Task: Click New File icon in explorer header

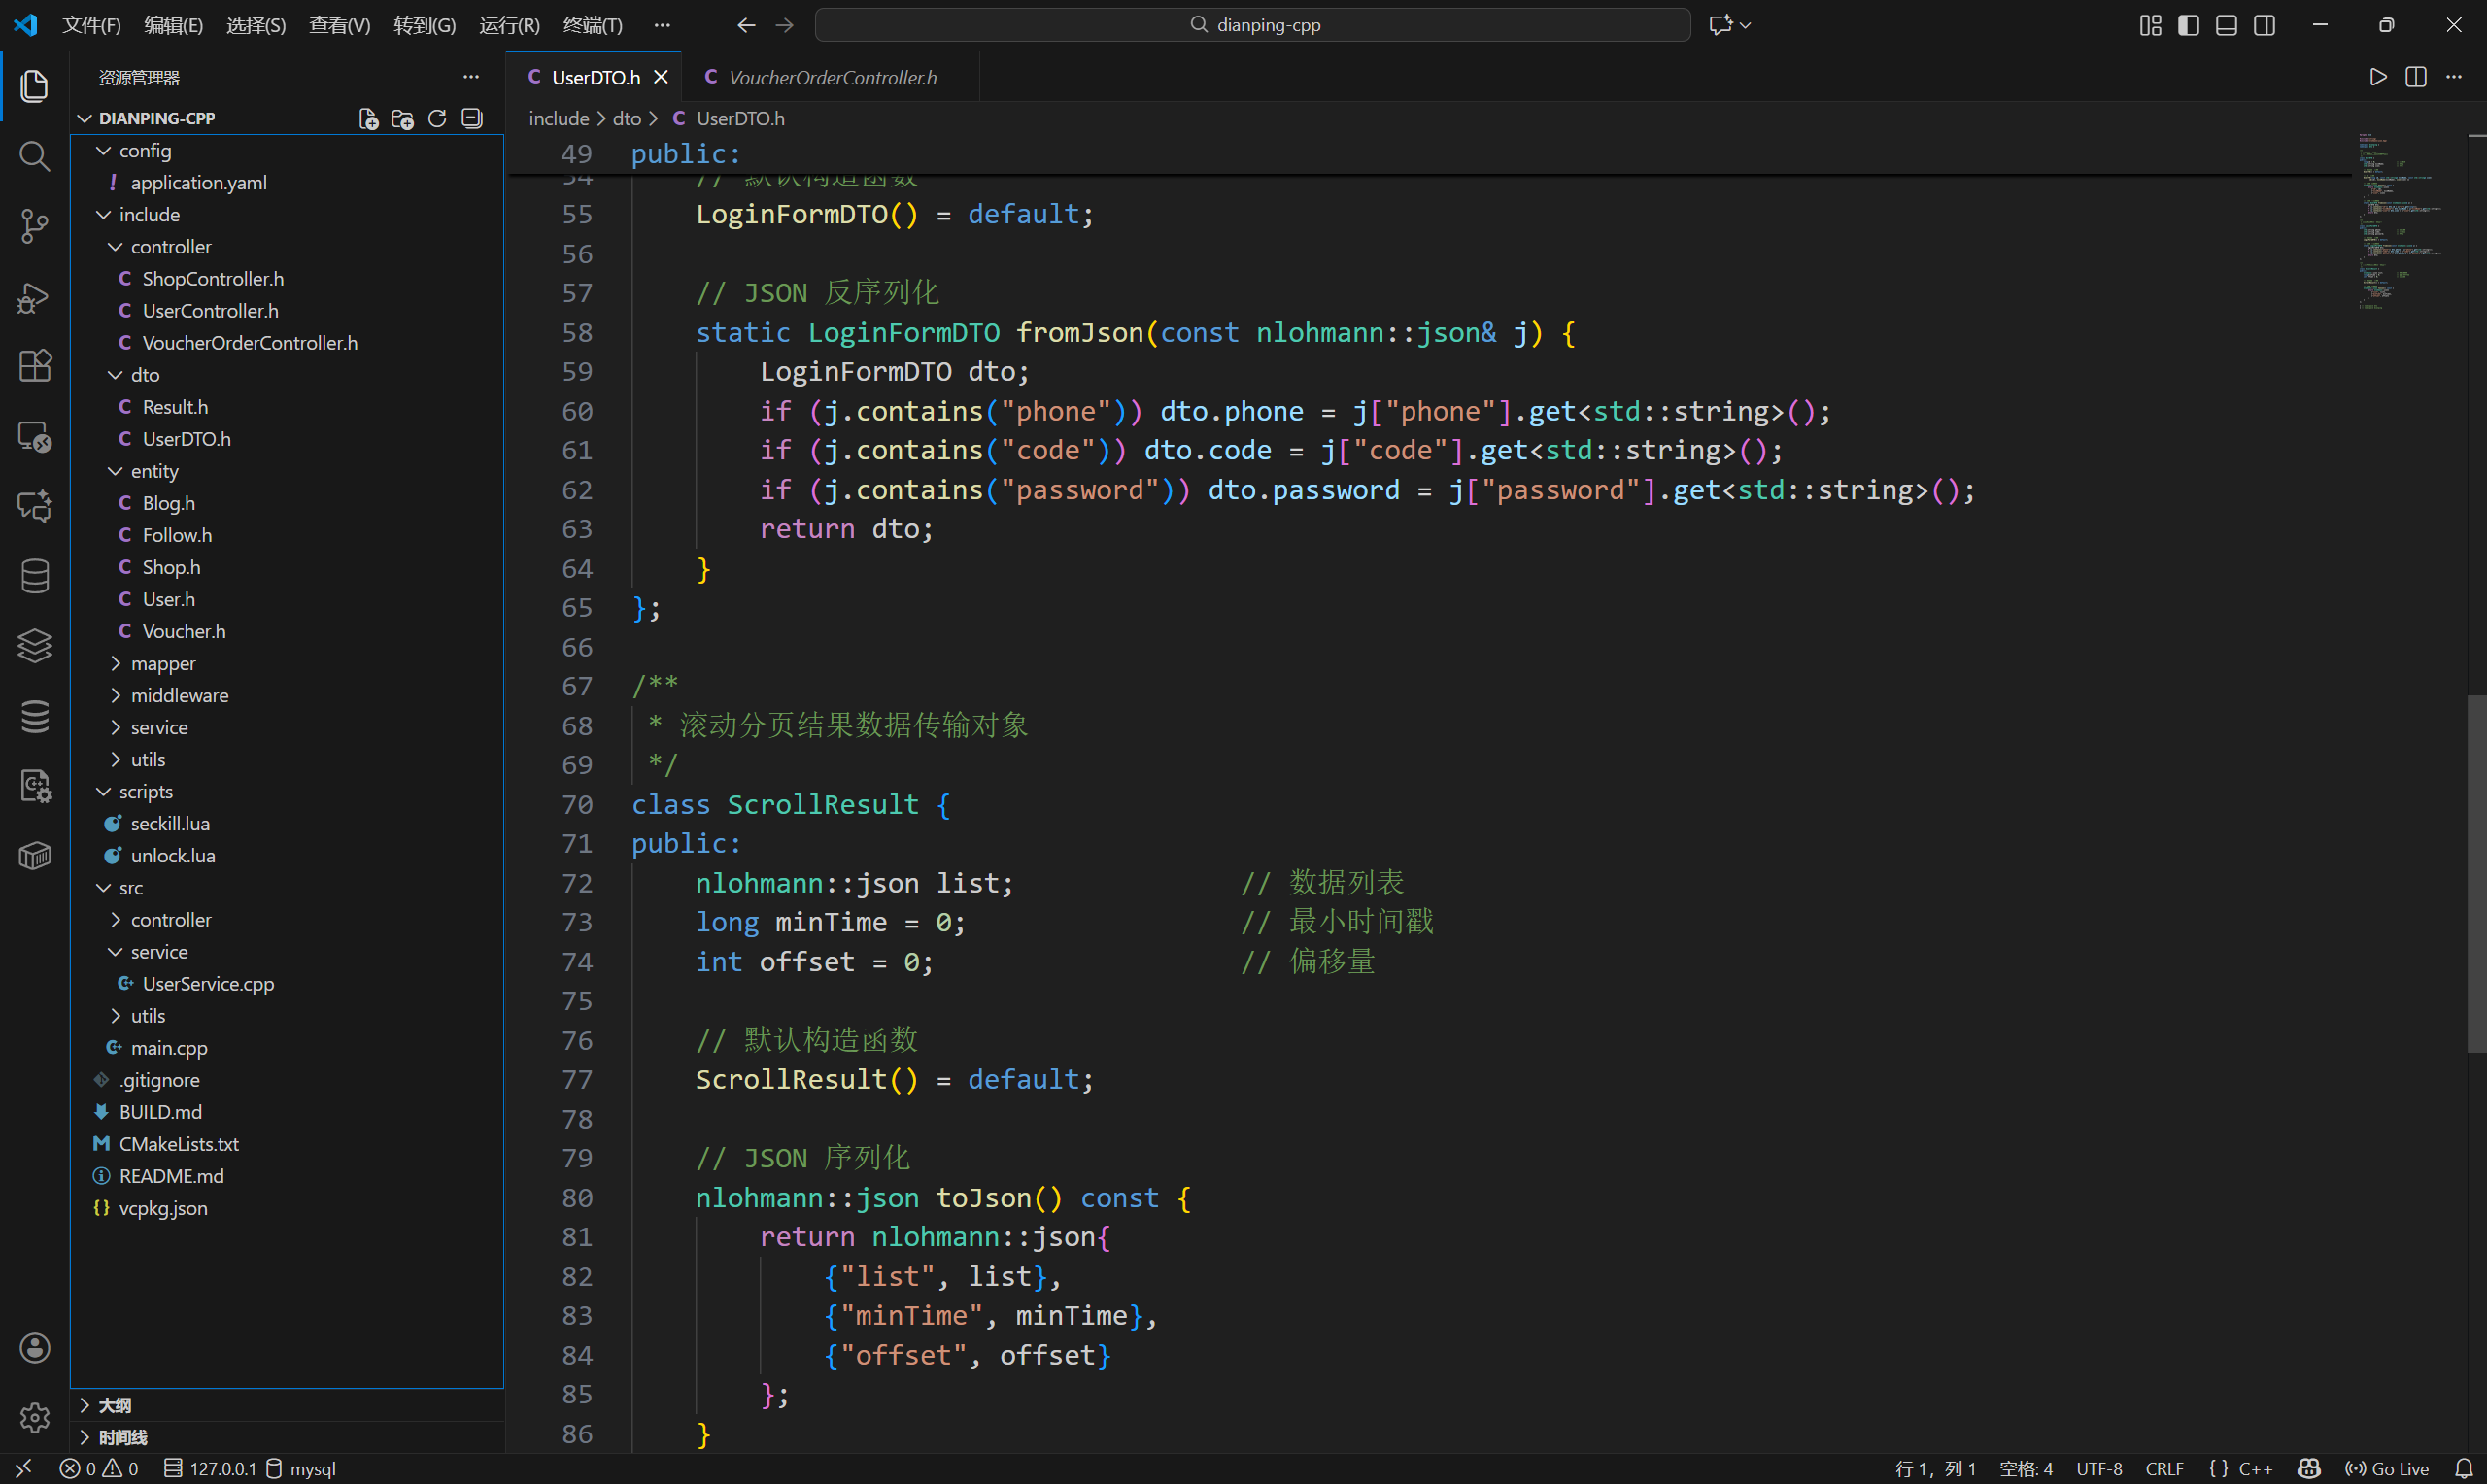Action: [x=368, y=119]
